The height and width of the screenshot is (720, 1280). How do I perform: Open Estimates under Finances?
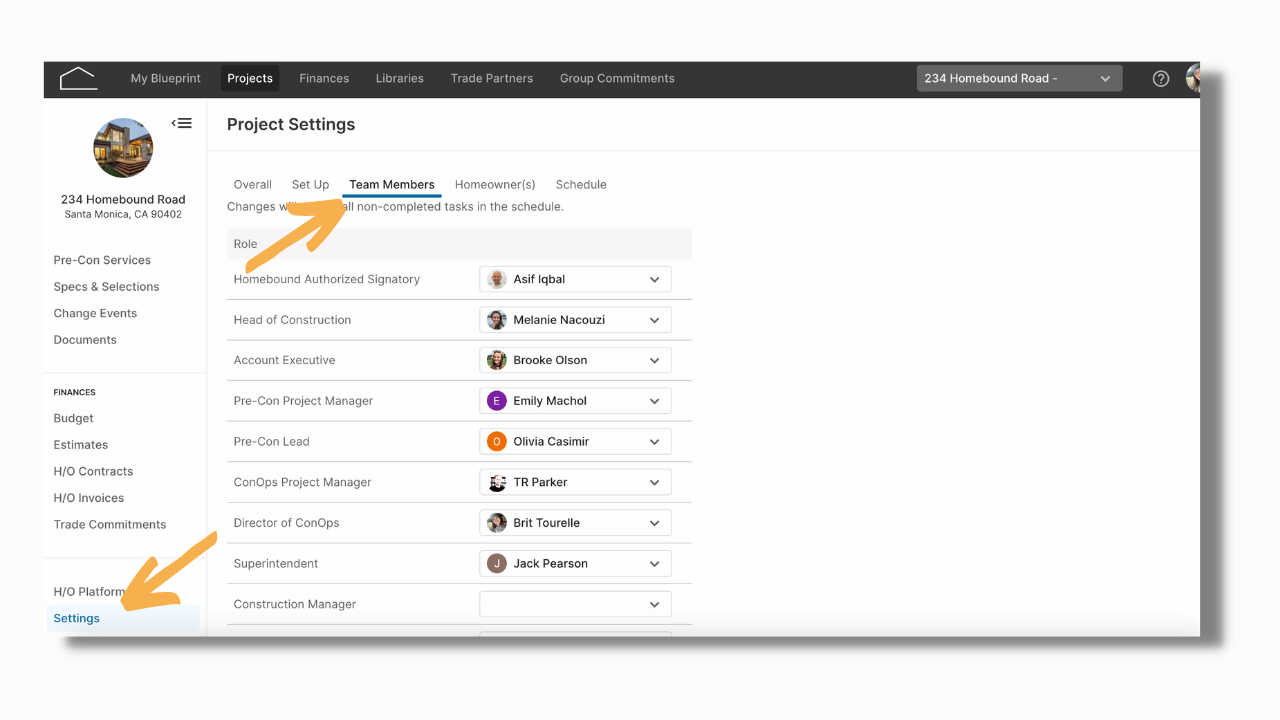[81, 445]
